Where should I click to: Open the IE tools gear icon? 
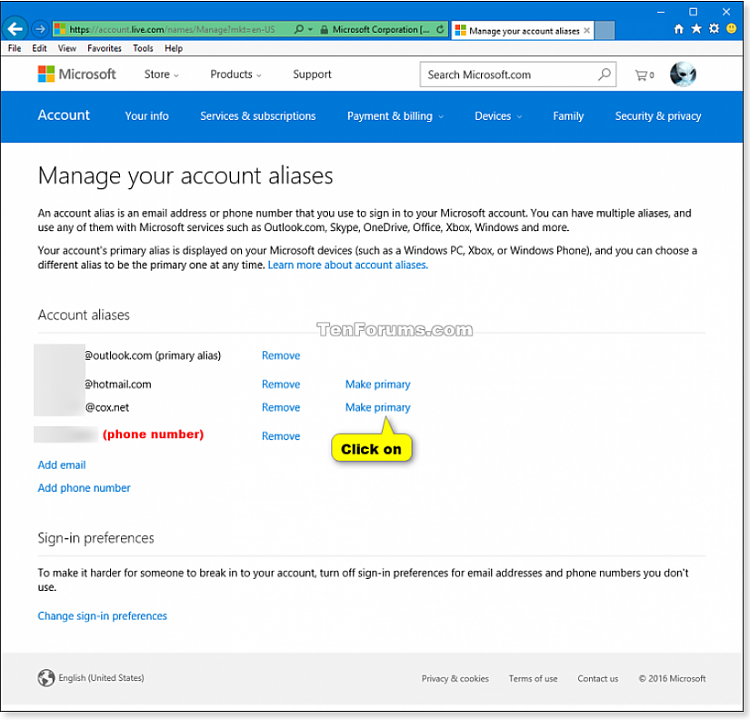click(x=714, y=30)
